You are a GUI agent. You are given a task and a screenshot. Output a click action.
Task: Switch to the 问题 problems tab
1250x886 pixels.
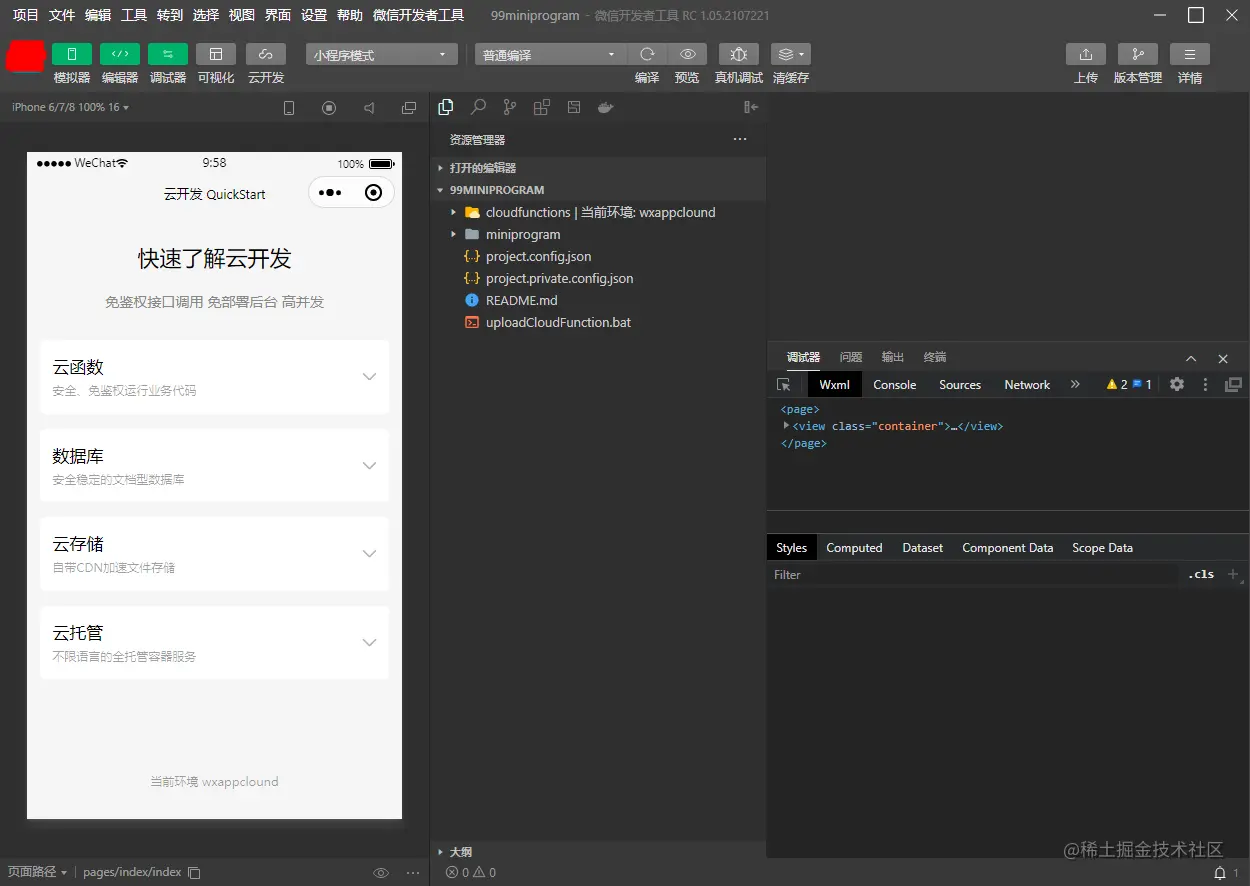tap(851, 357)
